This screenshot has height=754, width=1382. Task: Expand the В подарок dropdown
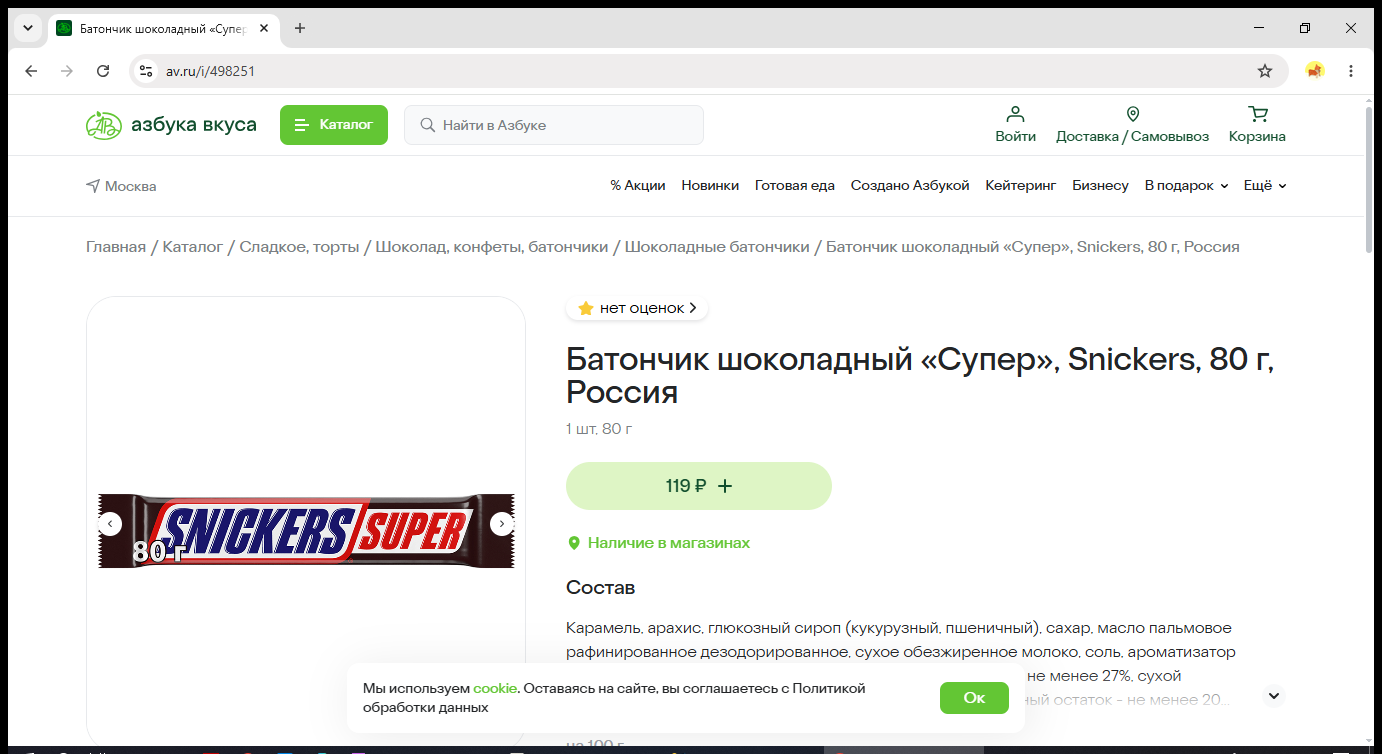1186,186
